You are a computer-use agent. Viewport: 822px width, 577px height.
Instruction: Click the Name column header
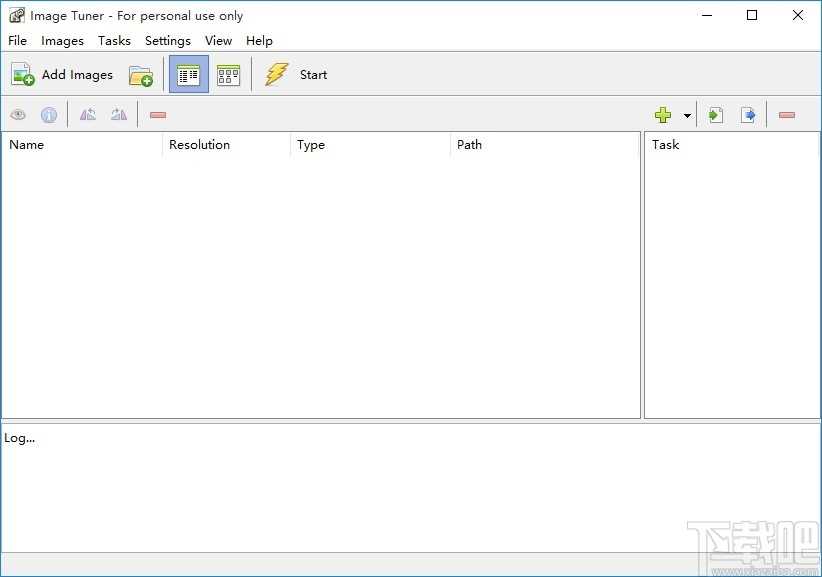[27, 145]
